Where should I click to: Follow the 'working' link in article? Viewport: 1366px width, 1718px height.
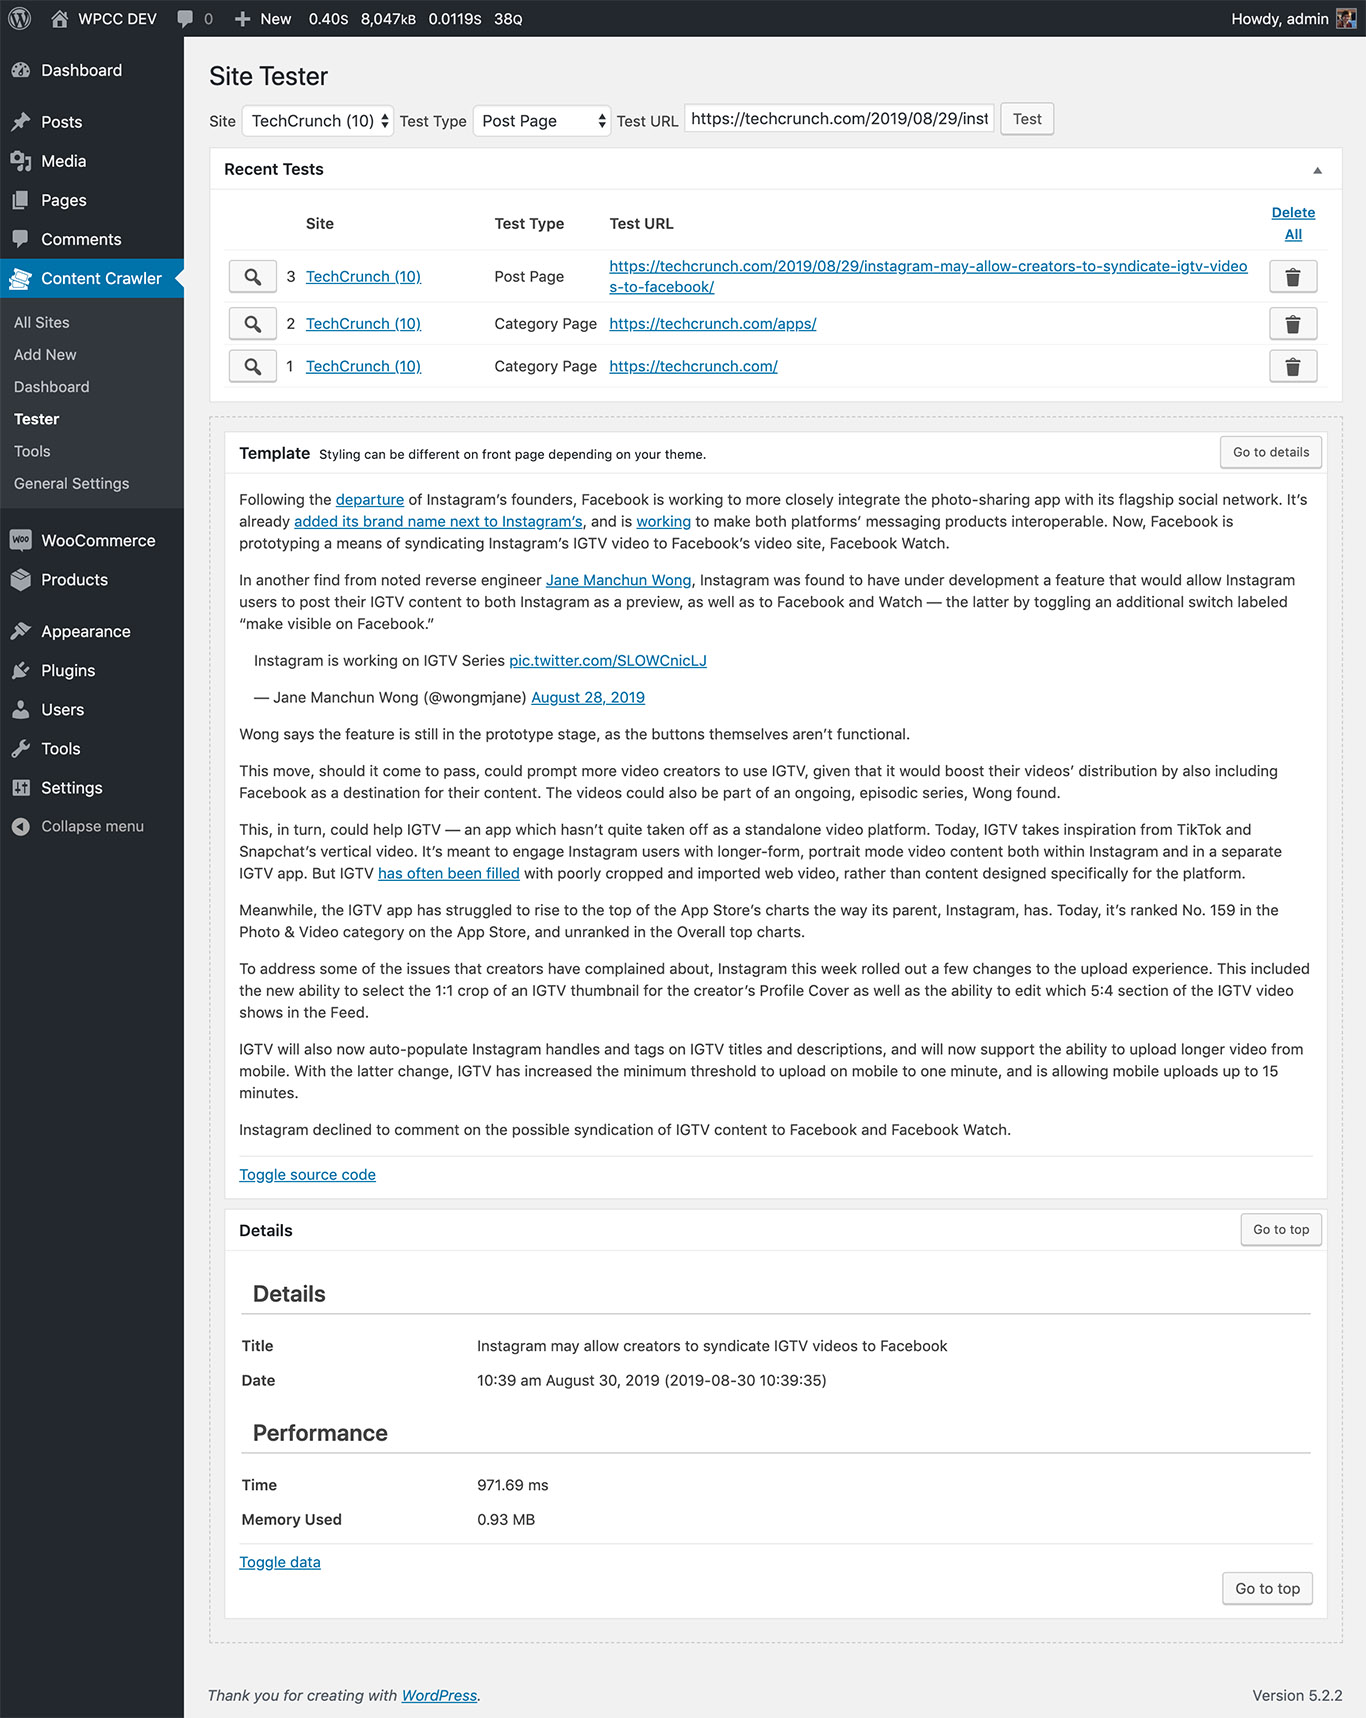664,521
